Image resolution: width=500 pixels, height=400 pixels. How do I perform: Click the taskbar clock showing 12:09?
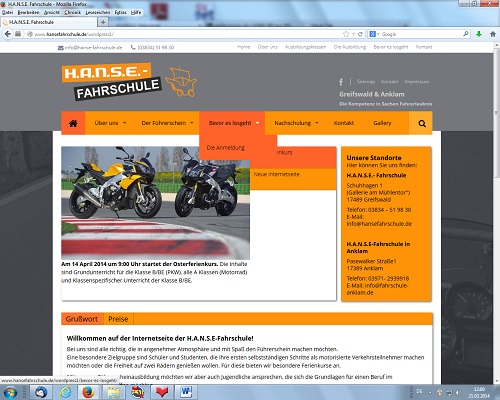click(479, 392)
